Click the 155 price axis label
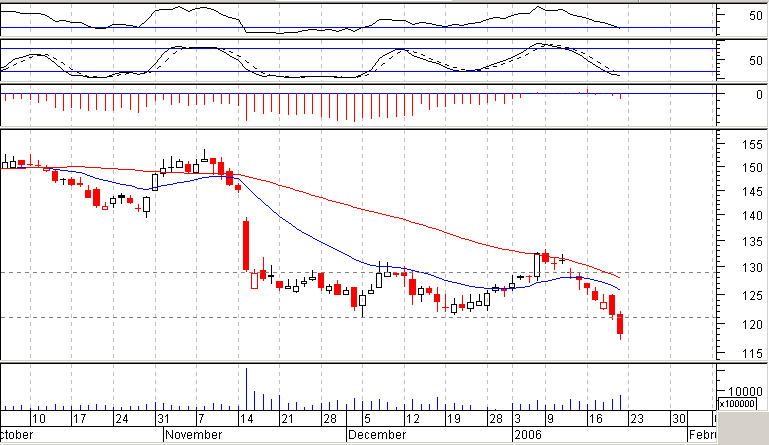Image resolution: width=769 pixels, height=445 pixels. (752, 145)
